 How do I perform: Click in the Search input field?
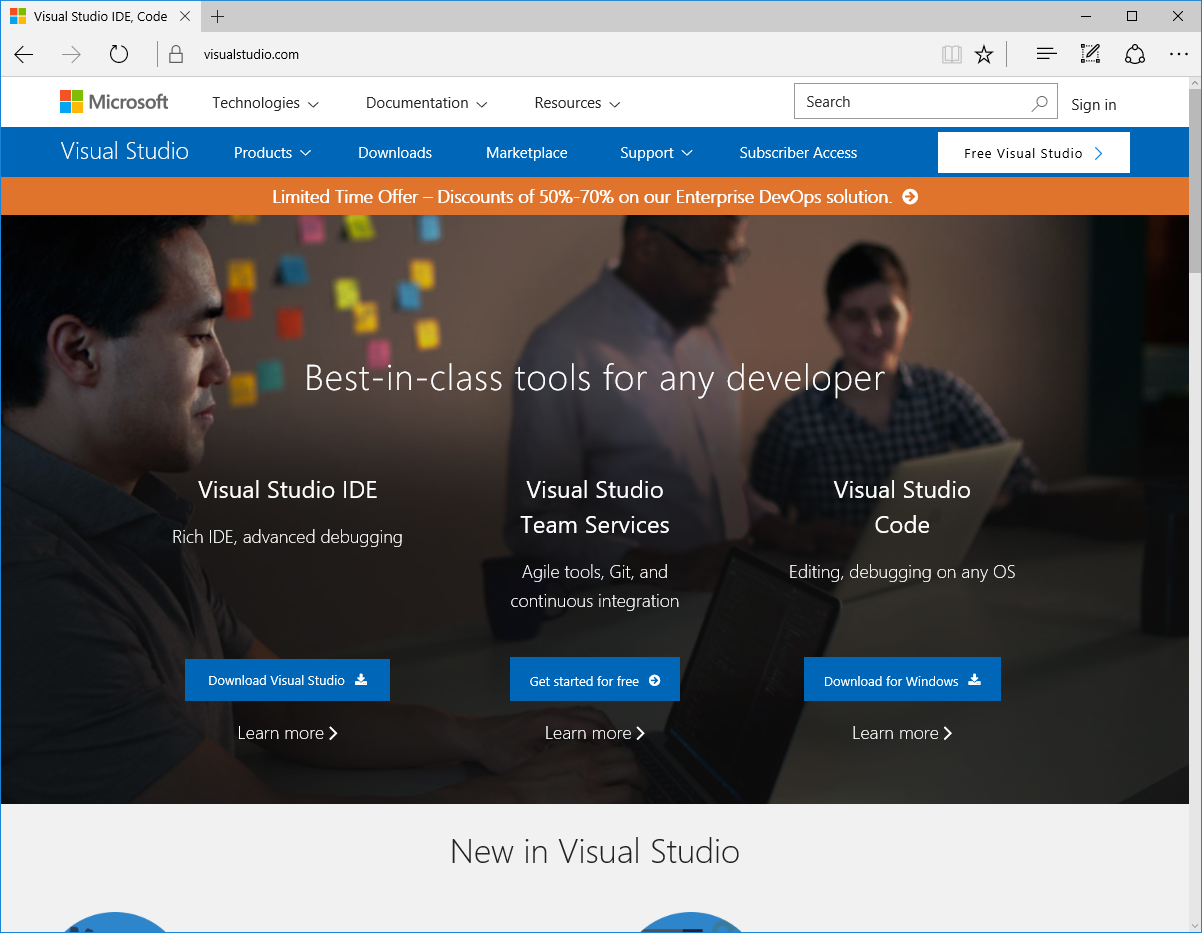click(910, 102)
